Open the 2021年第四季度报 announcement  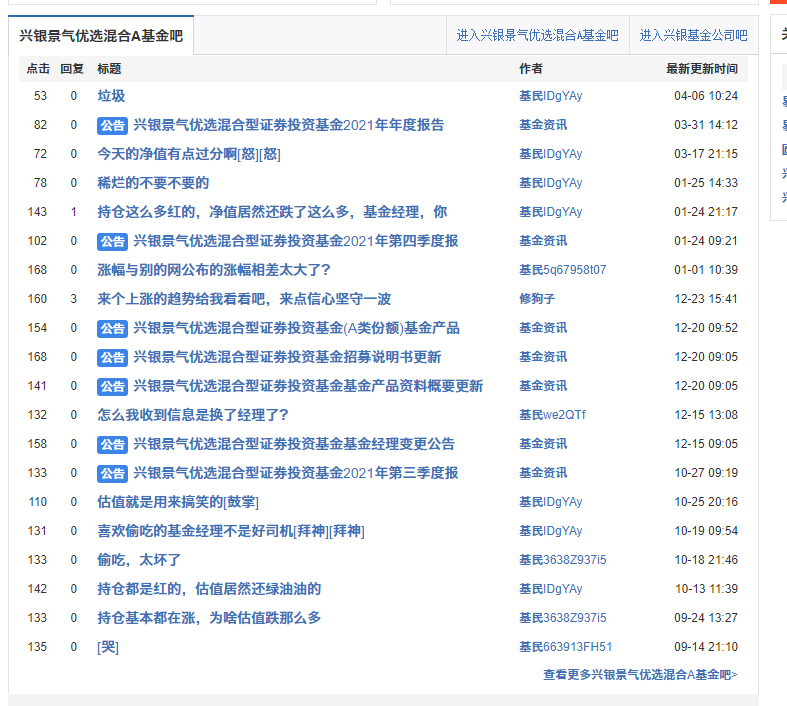coord(296,241)
